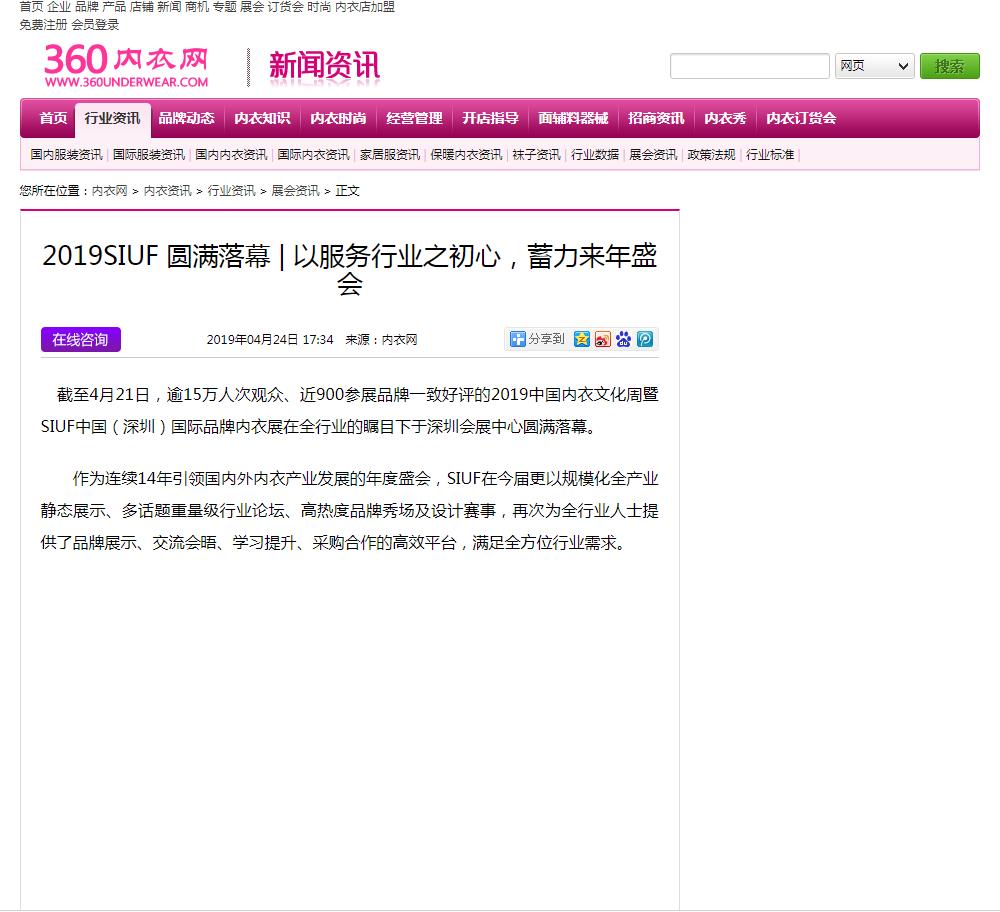Click 内衣网 in the breadcrumb
Viewport: 1000px width, 912px height.
[x=110, y=191]
